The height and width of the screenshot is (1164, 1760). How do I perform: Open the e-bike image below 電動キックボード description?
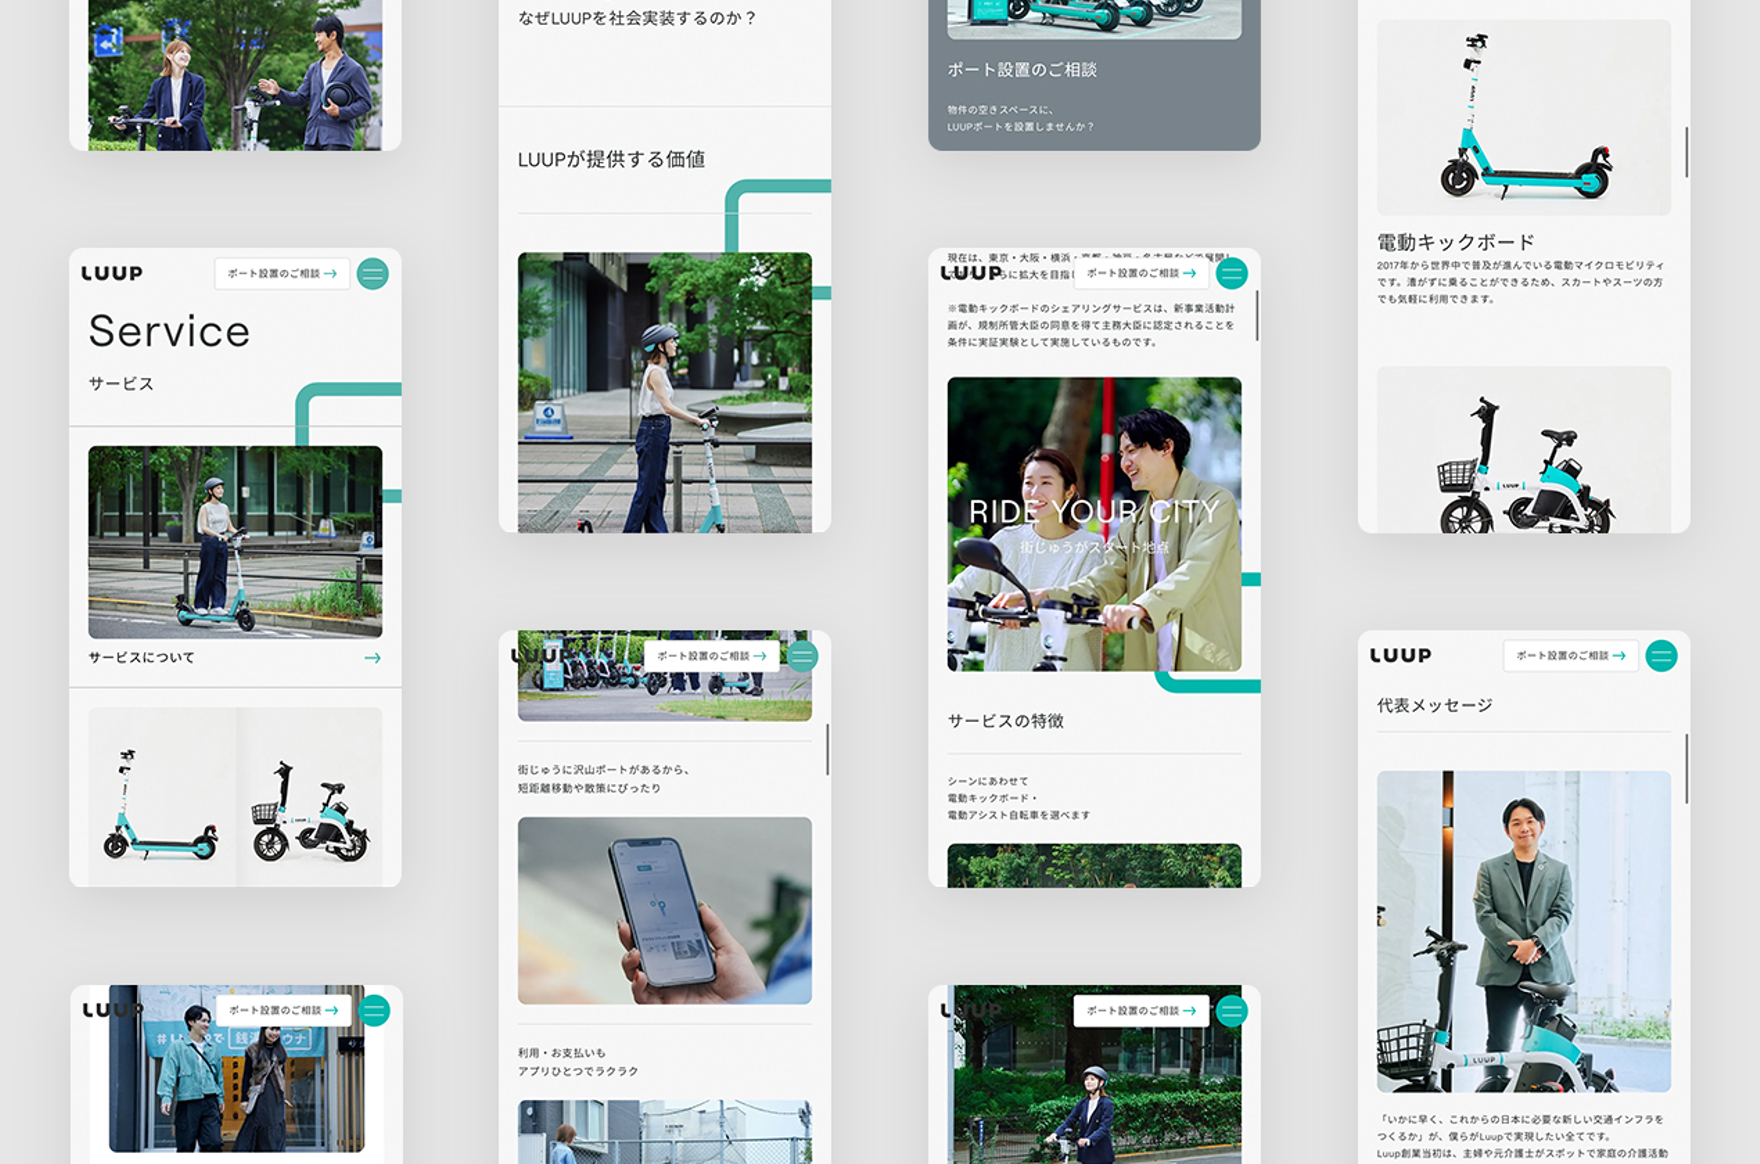[x=1524, y=450]
